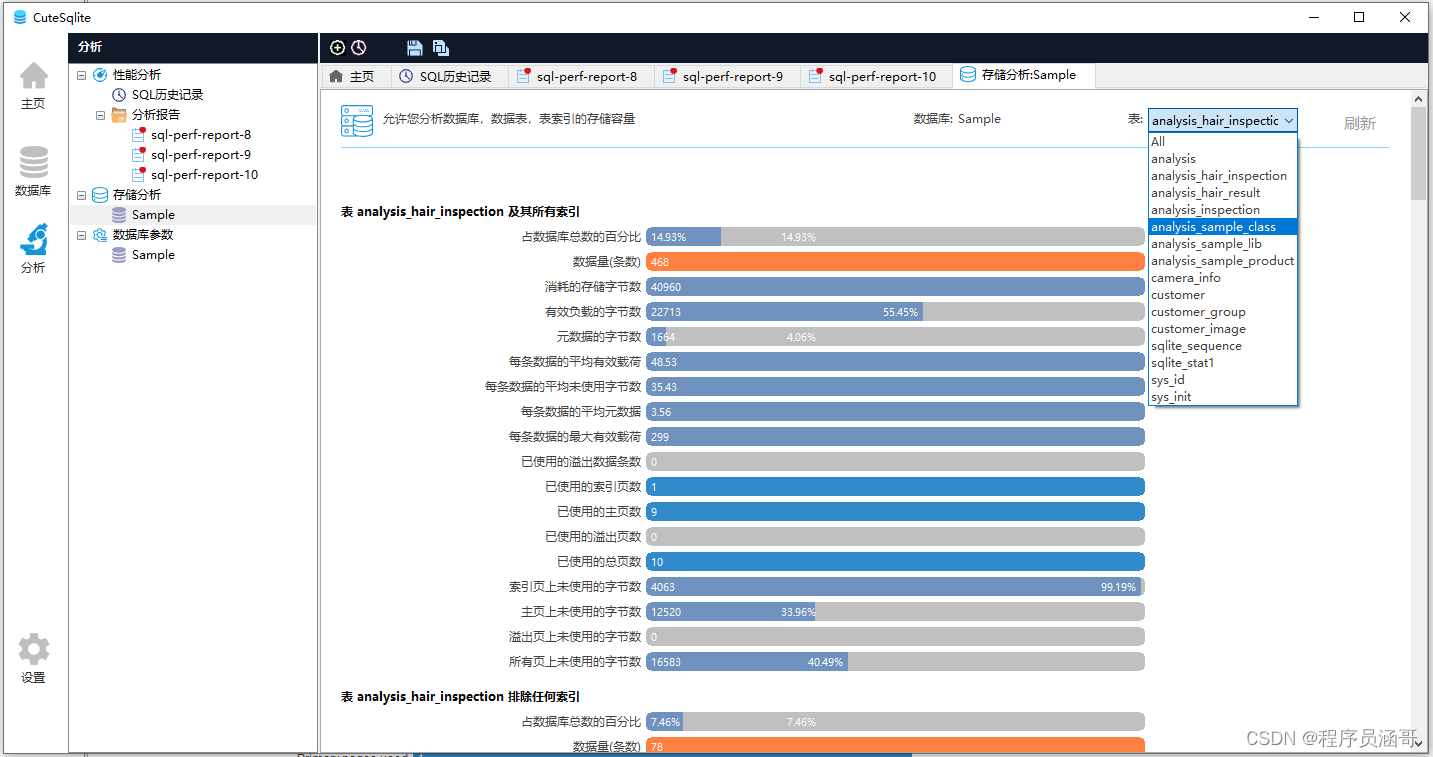Screen dimensions: 1433x757
Task: Click the save floppy disk toolbar icon
Action: point(415,48)
